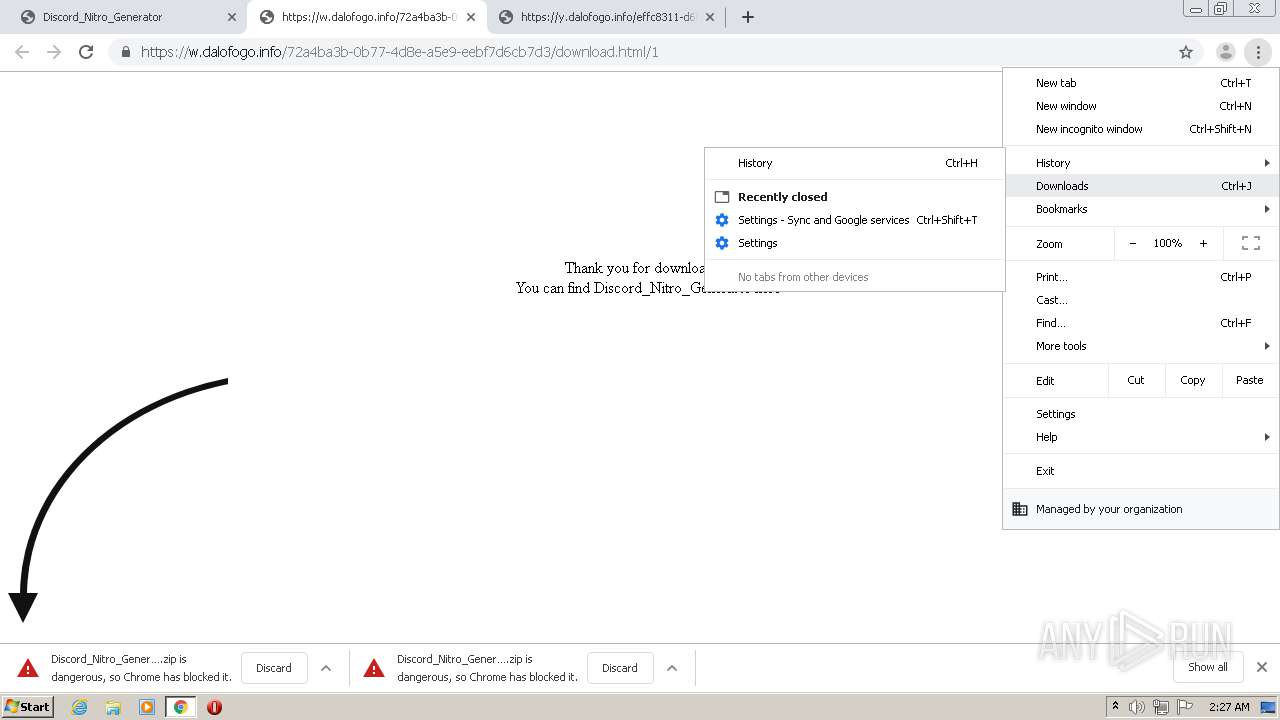Choose New incognito window

pyautogui.click(x=1141, y=129)
